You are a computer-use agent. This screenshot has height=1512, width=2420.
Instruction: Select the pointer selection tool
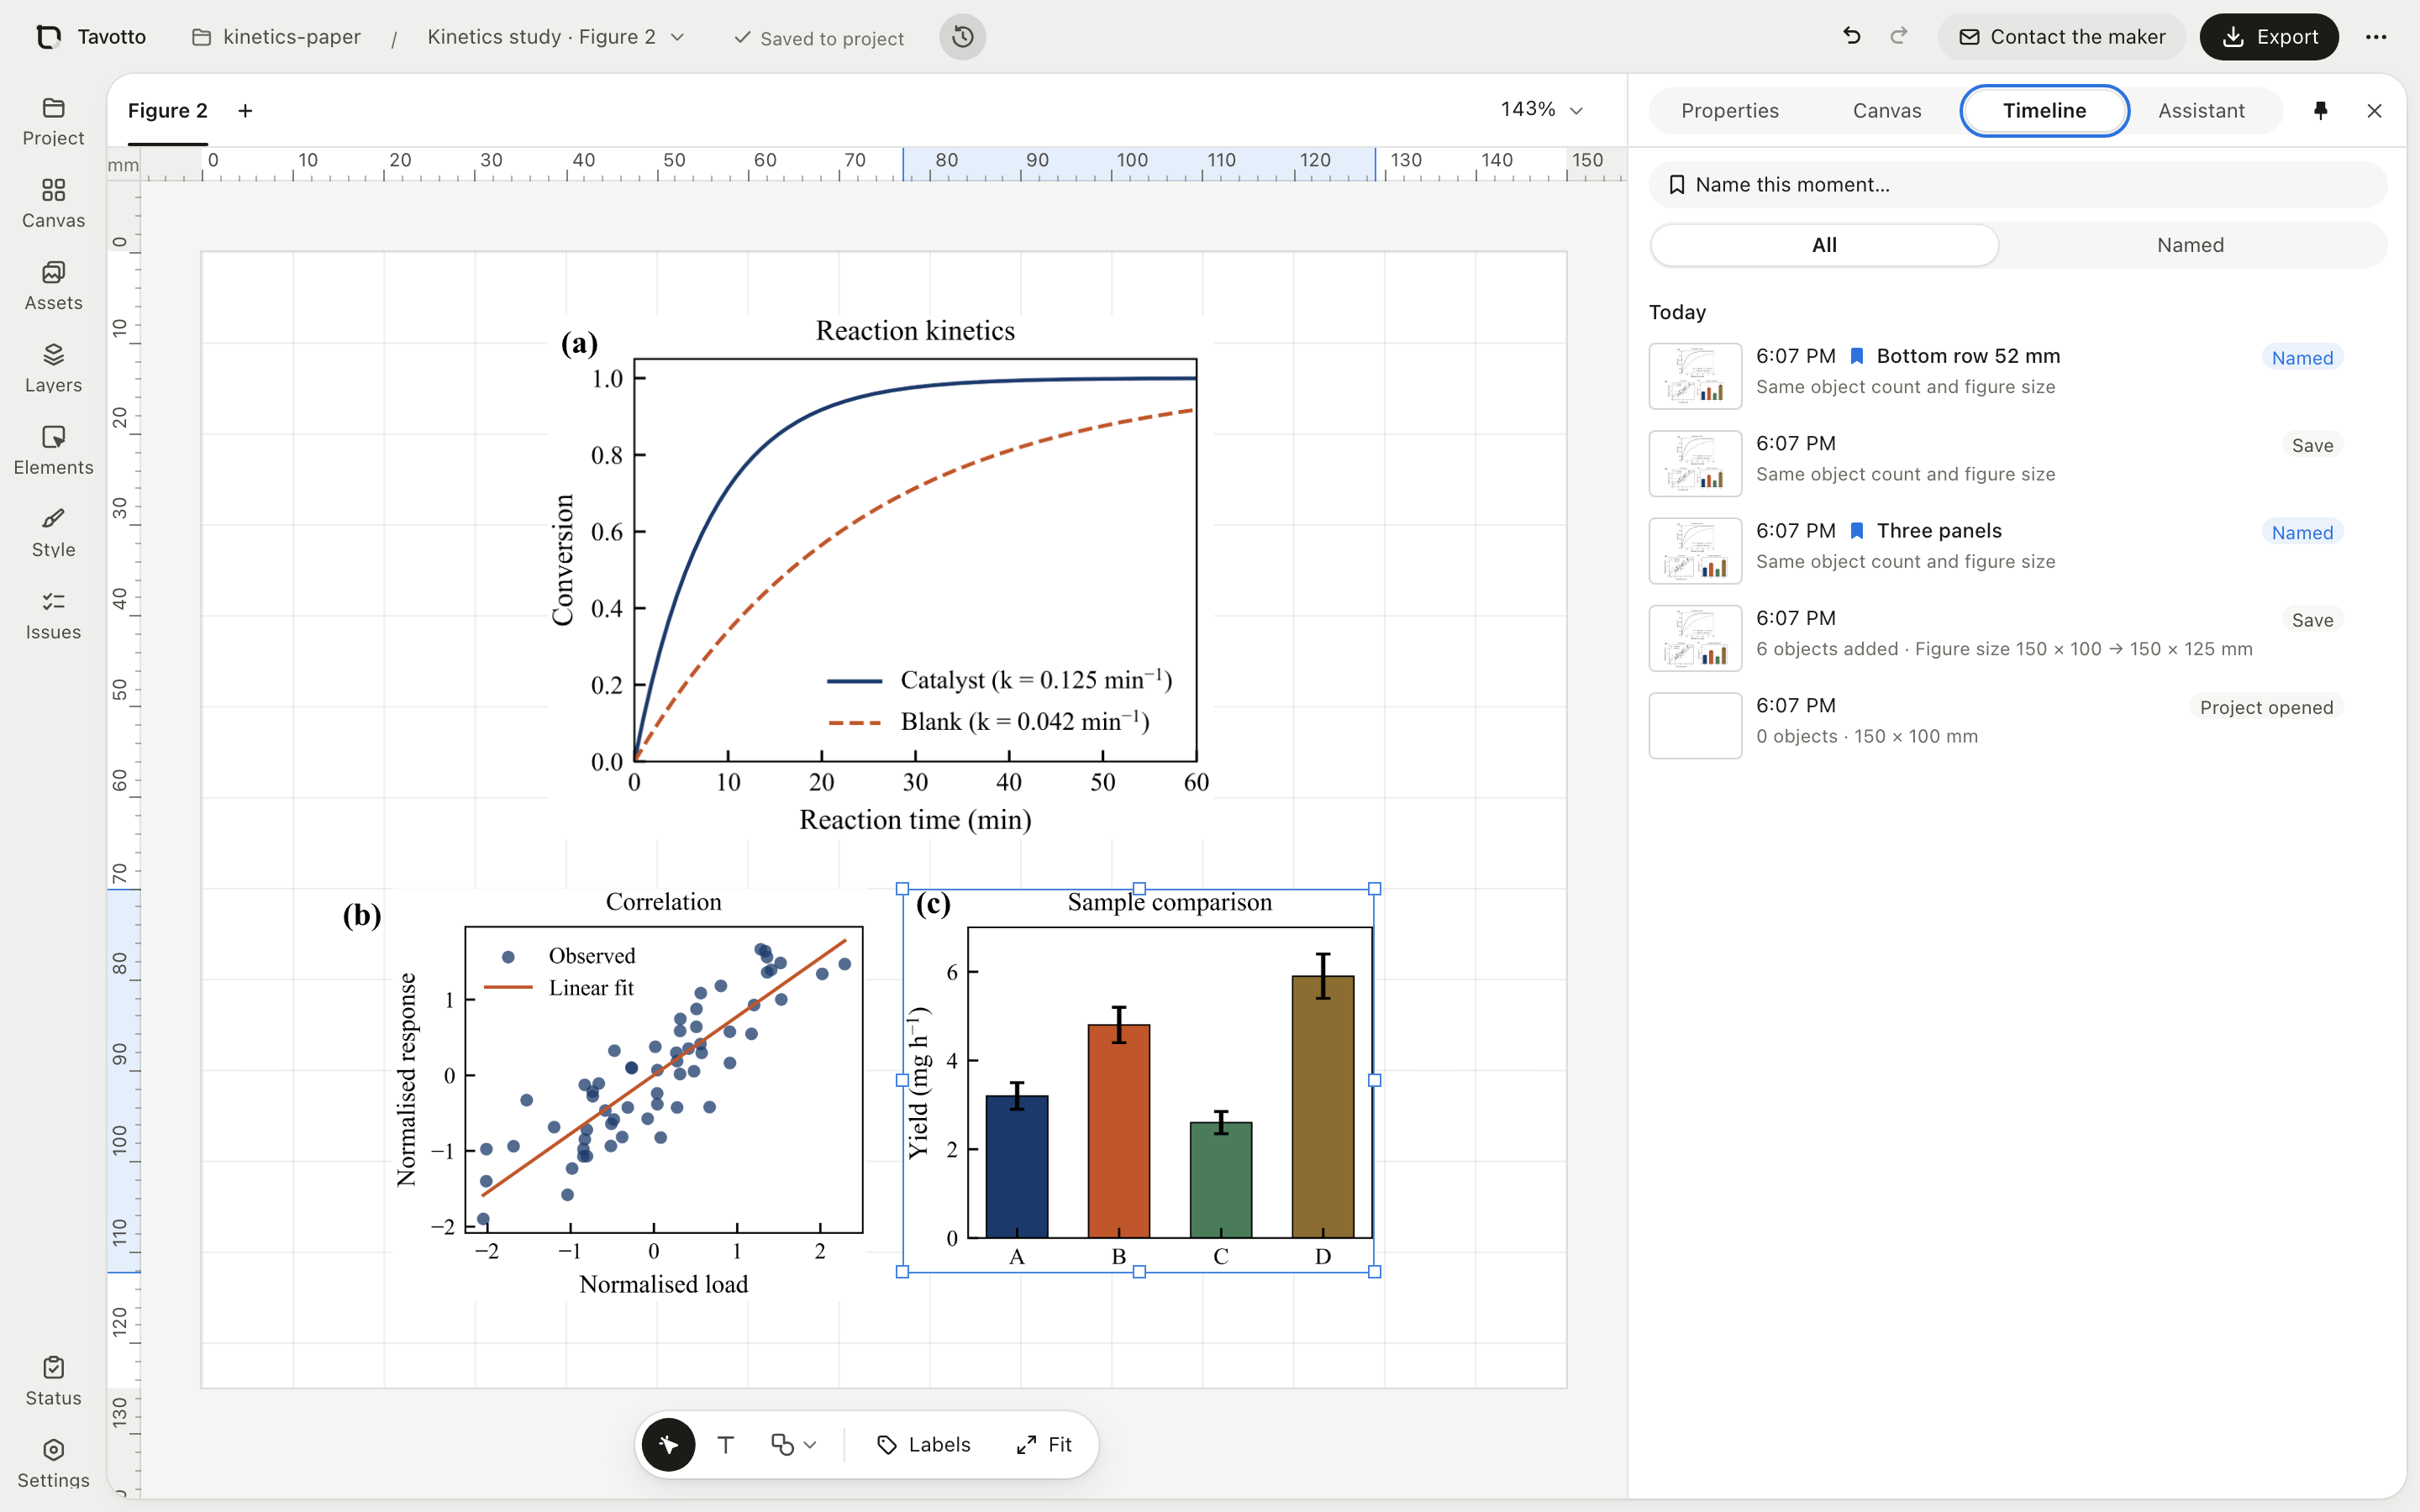[668, 1444]
